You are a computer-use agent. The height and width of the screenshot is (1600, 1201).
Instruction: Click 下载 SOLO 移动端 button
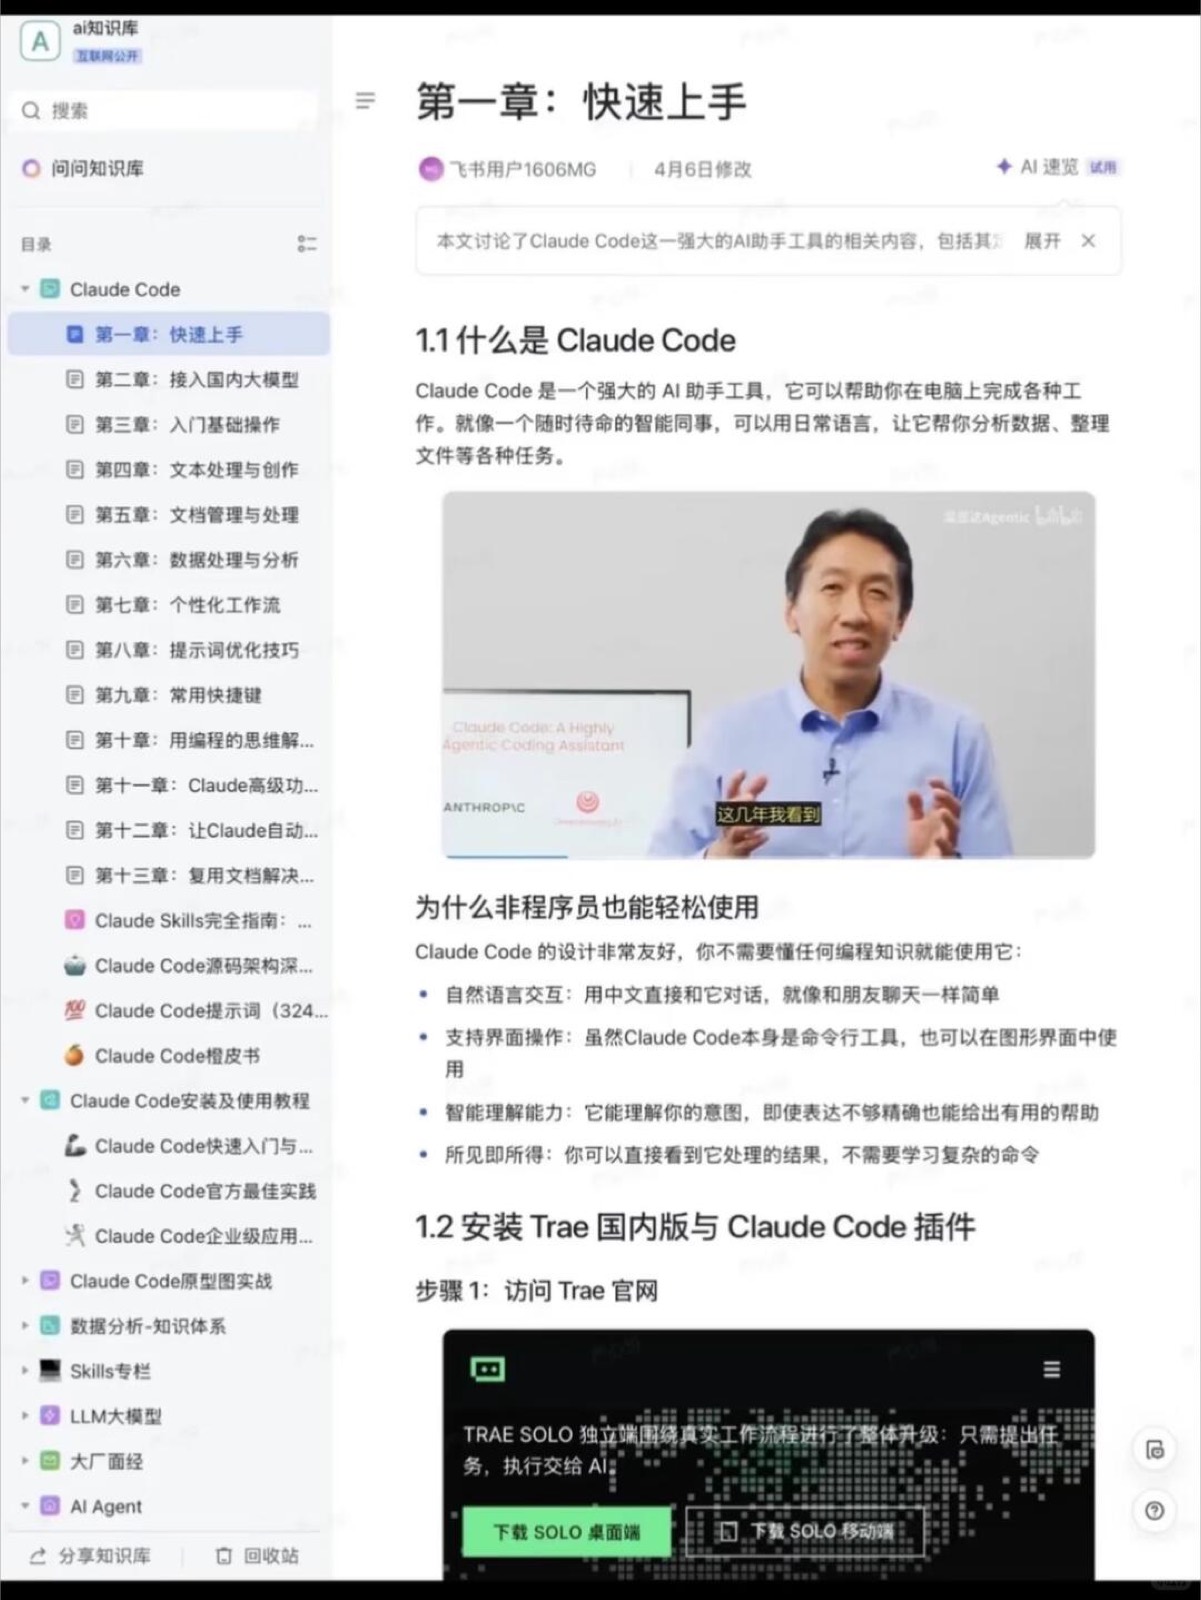coord(806,1532)
